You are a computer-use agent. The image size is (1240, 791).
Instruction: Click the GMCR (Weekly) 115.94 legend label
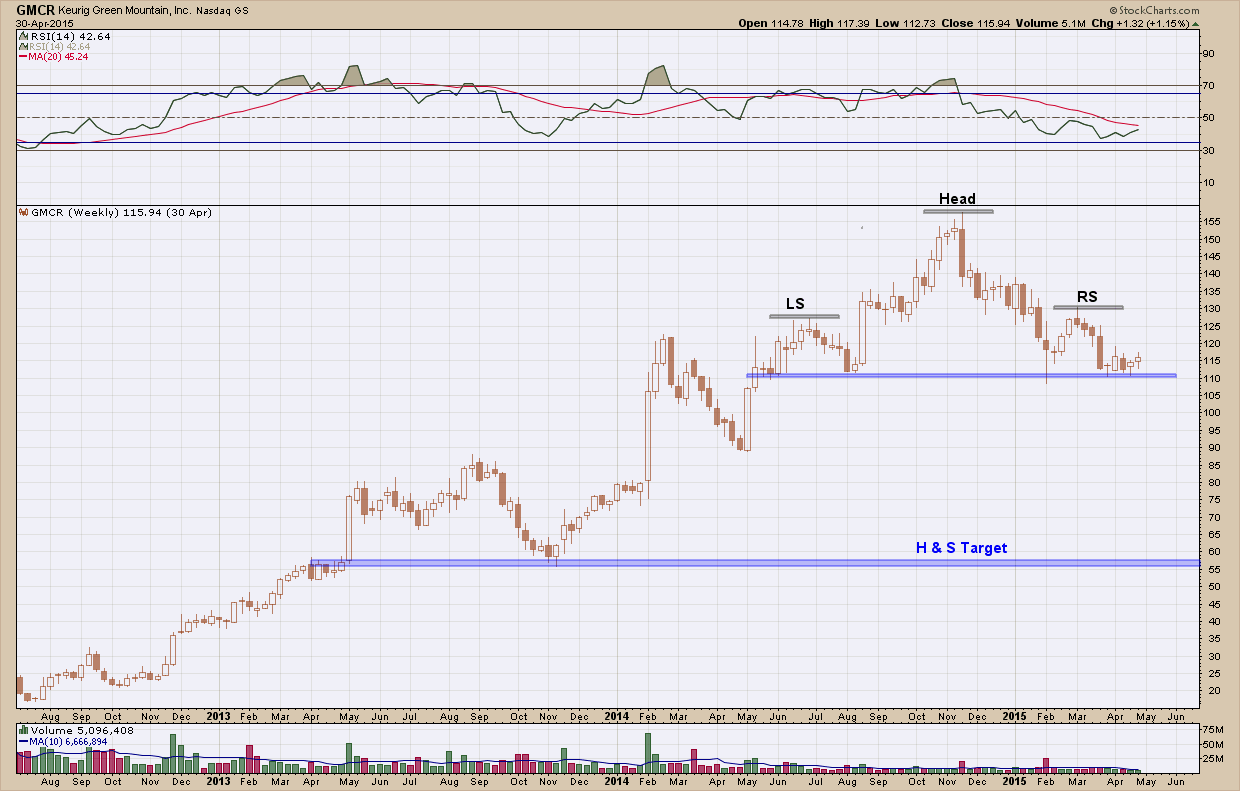click(x=116, y=213)
